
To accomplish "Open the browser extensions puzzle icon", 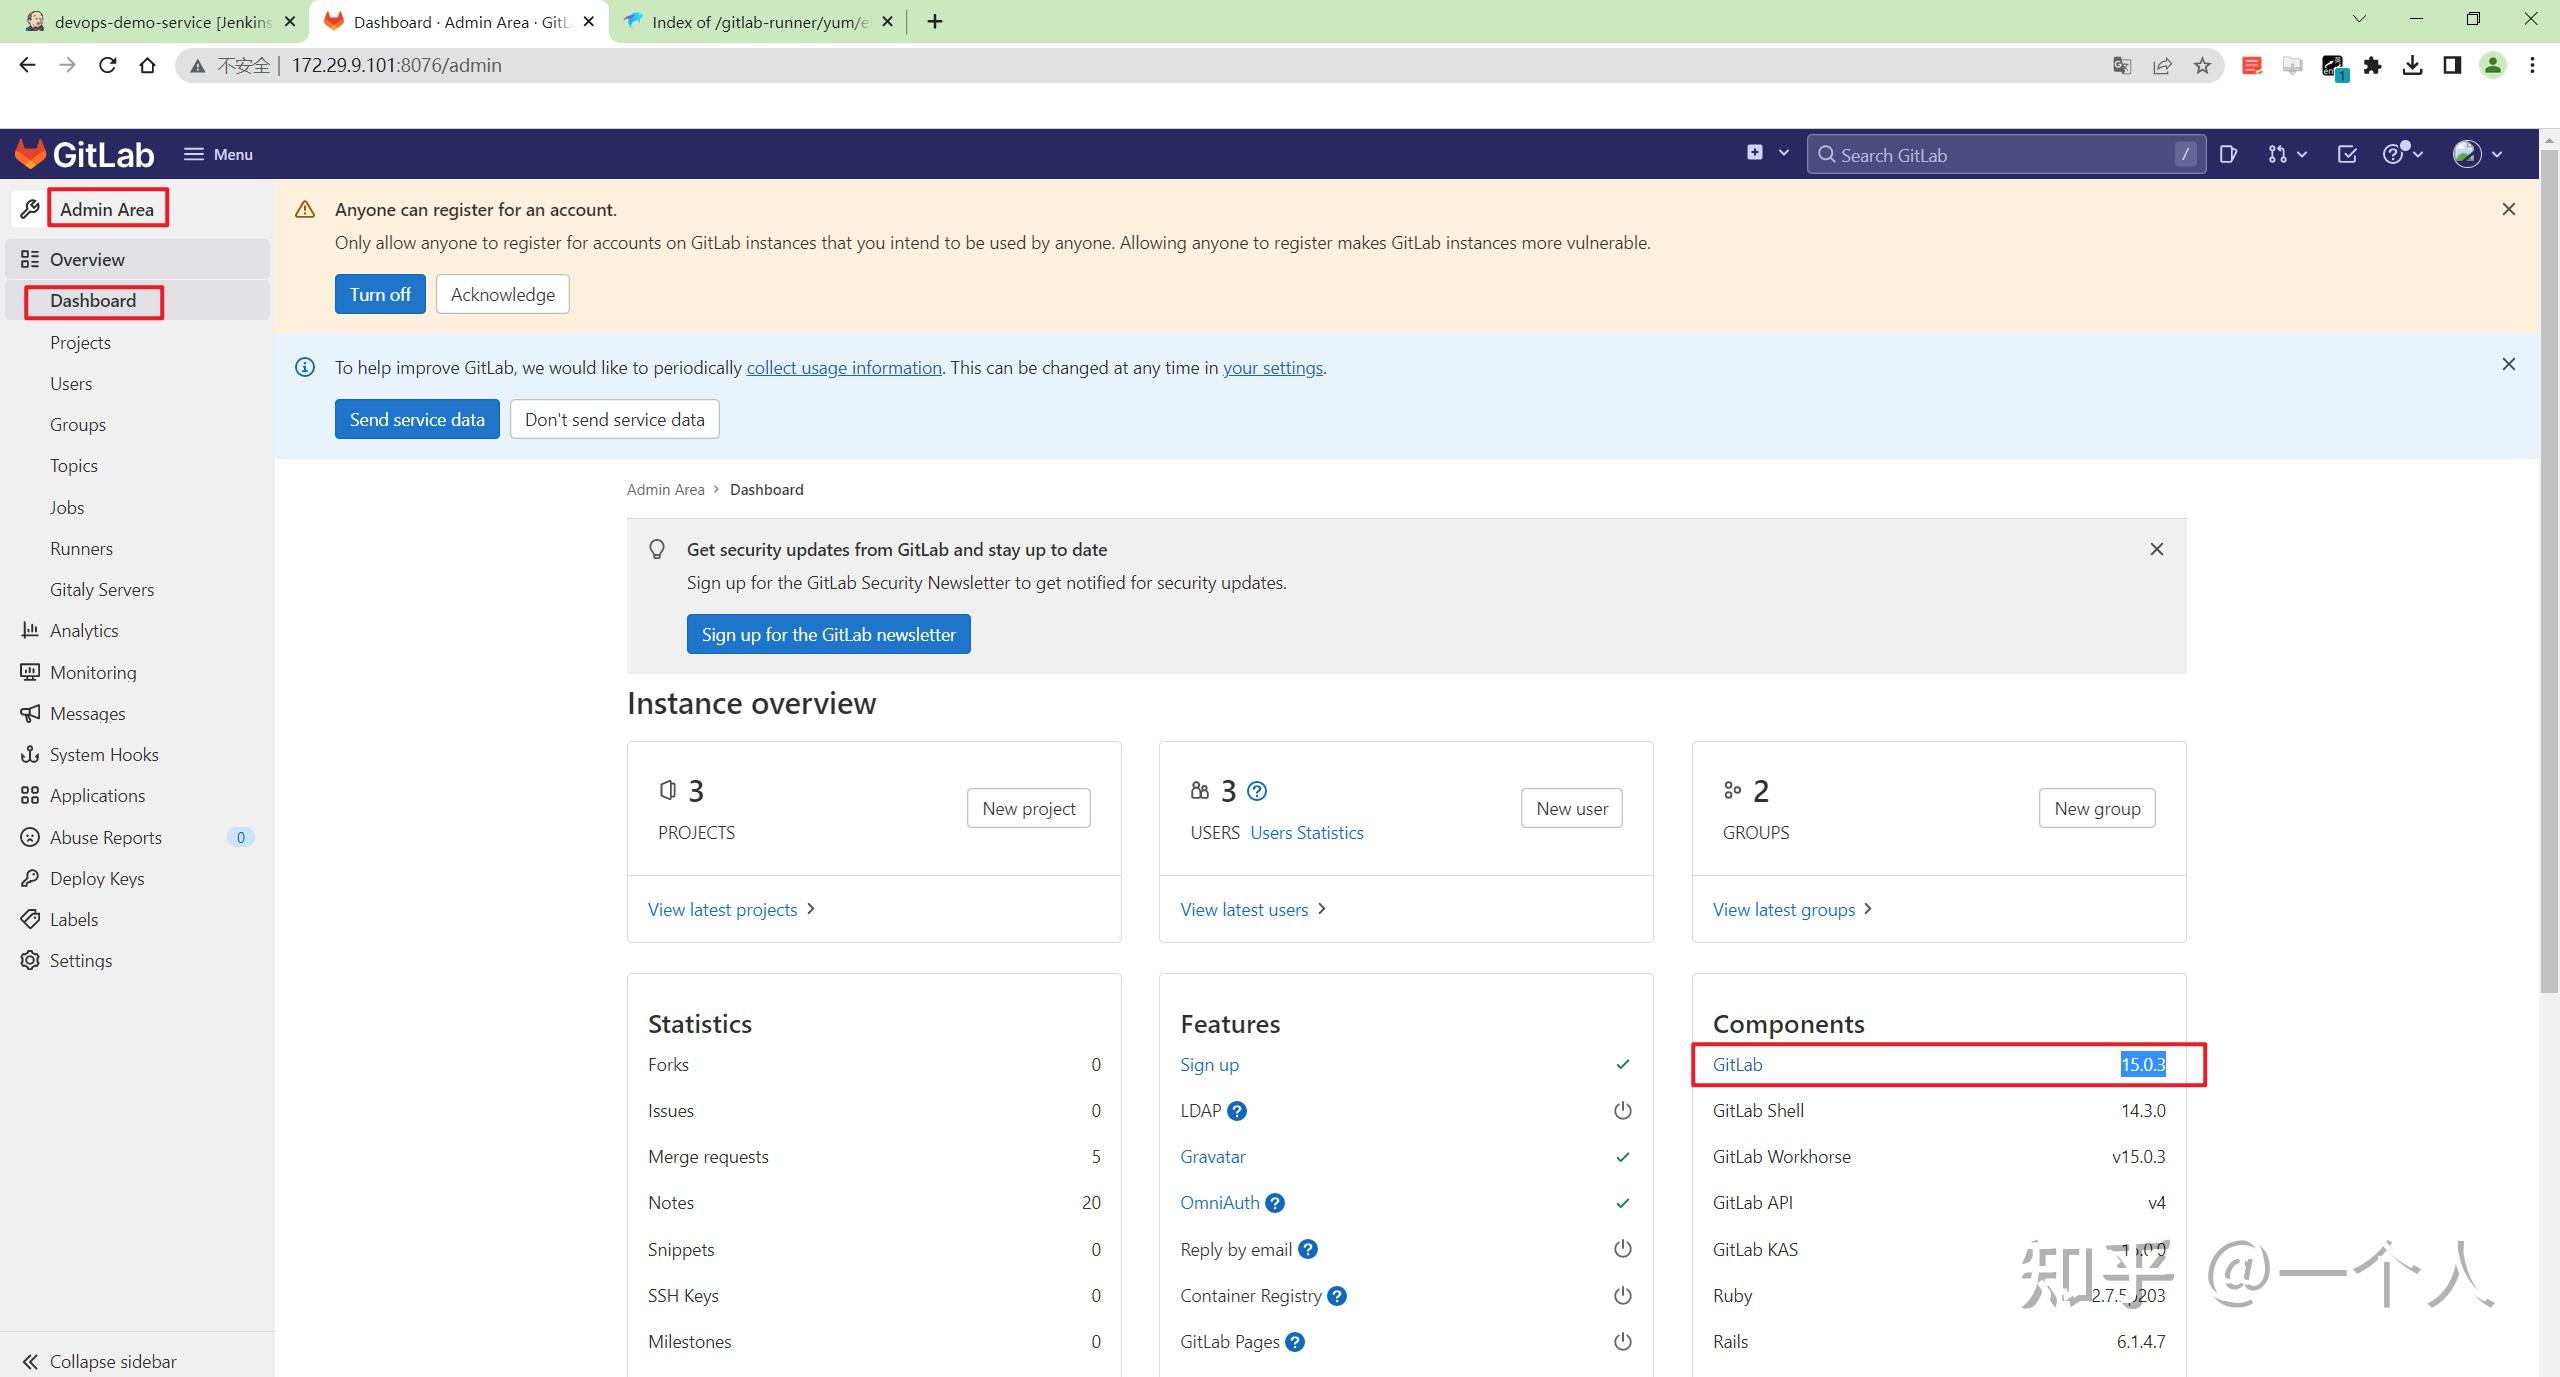I will coord(2372,66).
